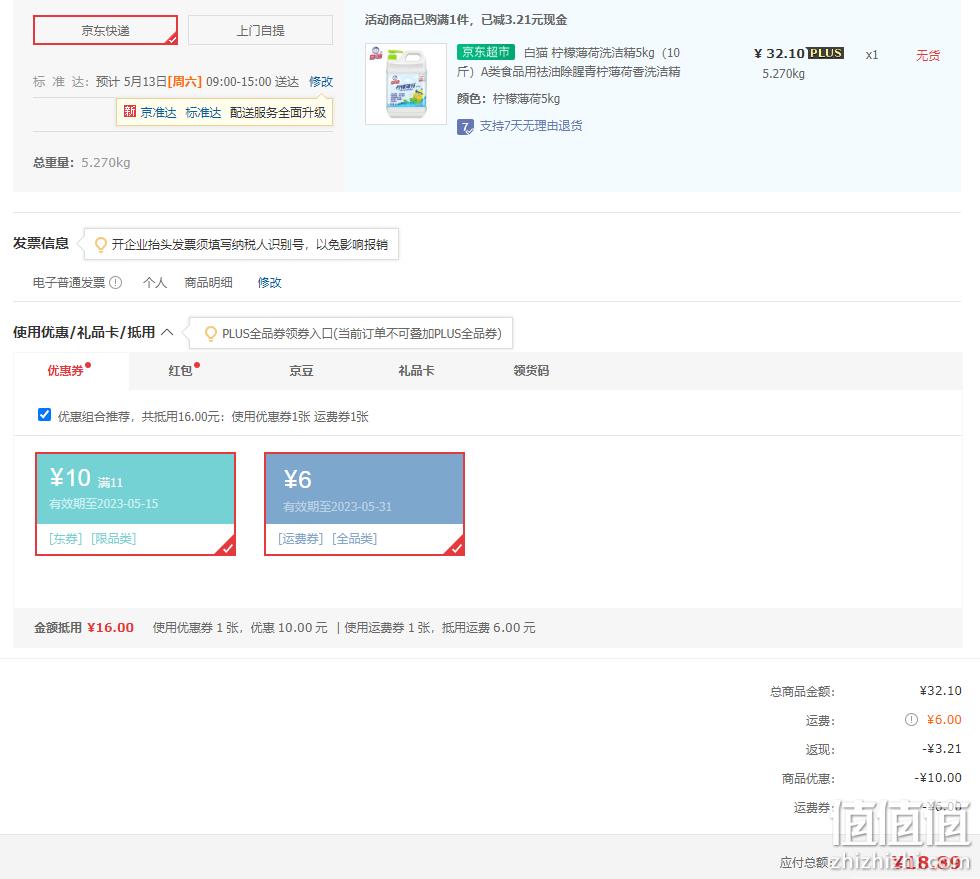Click lightbulb icon in PLUS全品券 tip
The image size is (980, 879).
pyautogui.click(x=211, y=334)
